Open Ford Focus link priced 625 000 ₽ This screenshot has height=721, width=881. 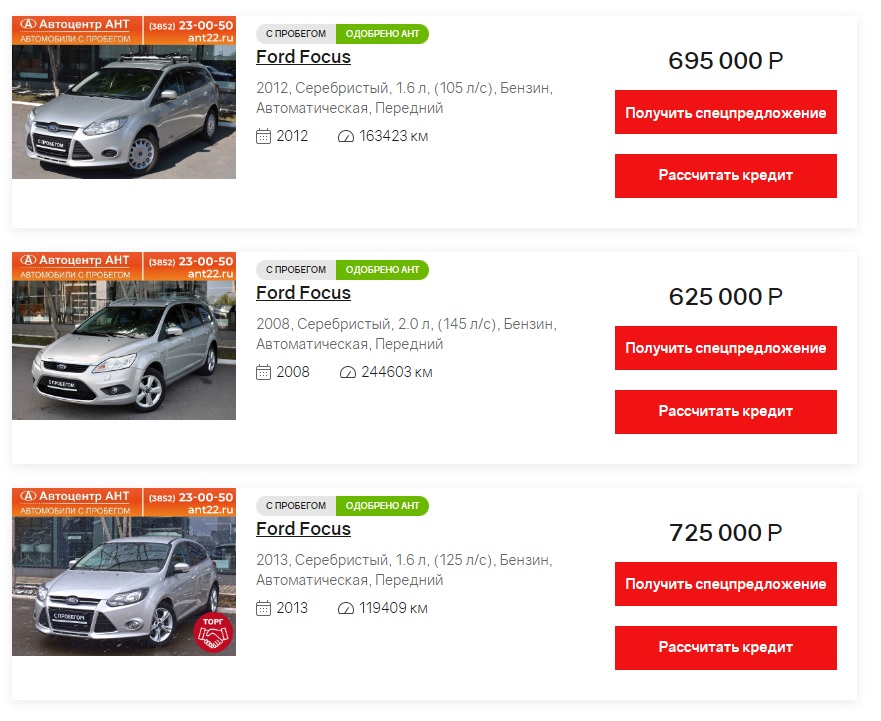click(303, 293)
